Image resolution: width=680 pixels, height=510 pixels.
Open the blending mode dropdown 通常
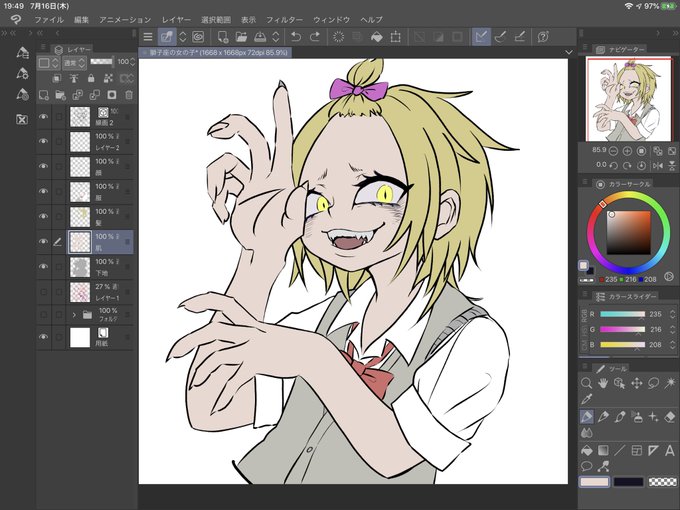74,63
